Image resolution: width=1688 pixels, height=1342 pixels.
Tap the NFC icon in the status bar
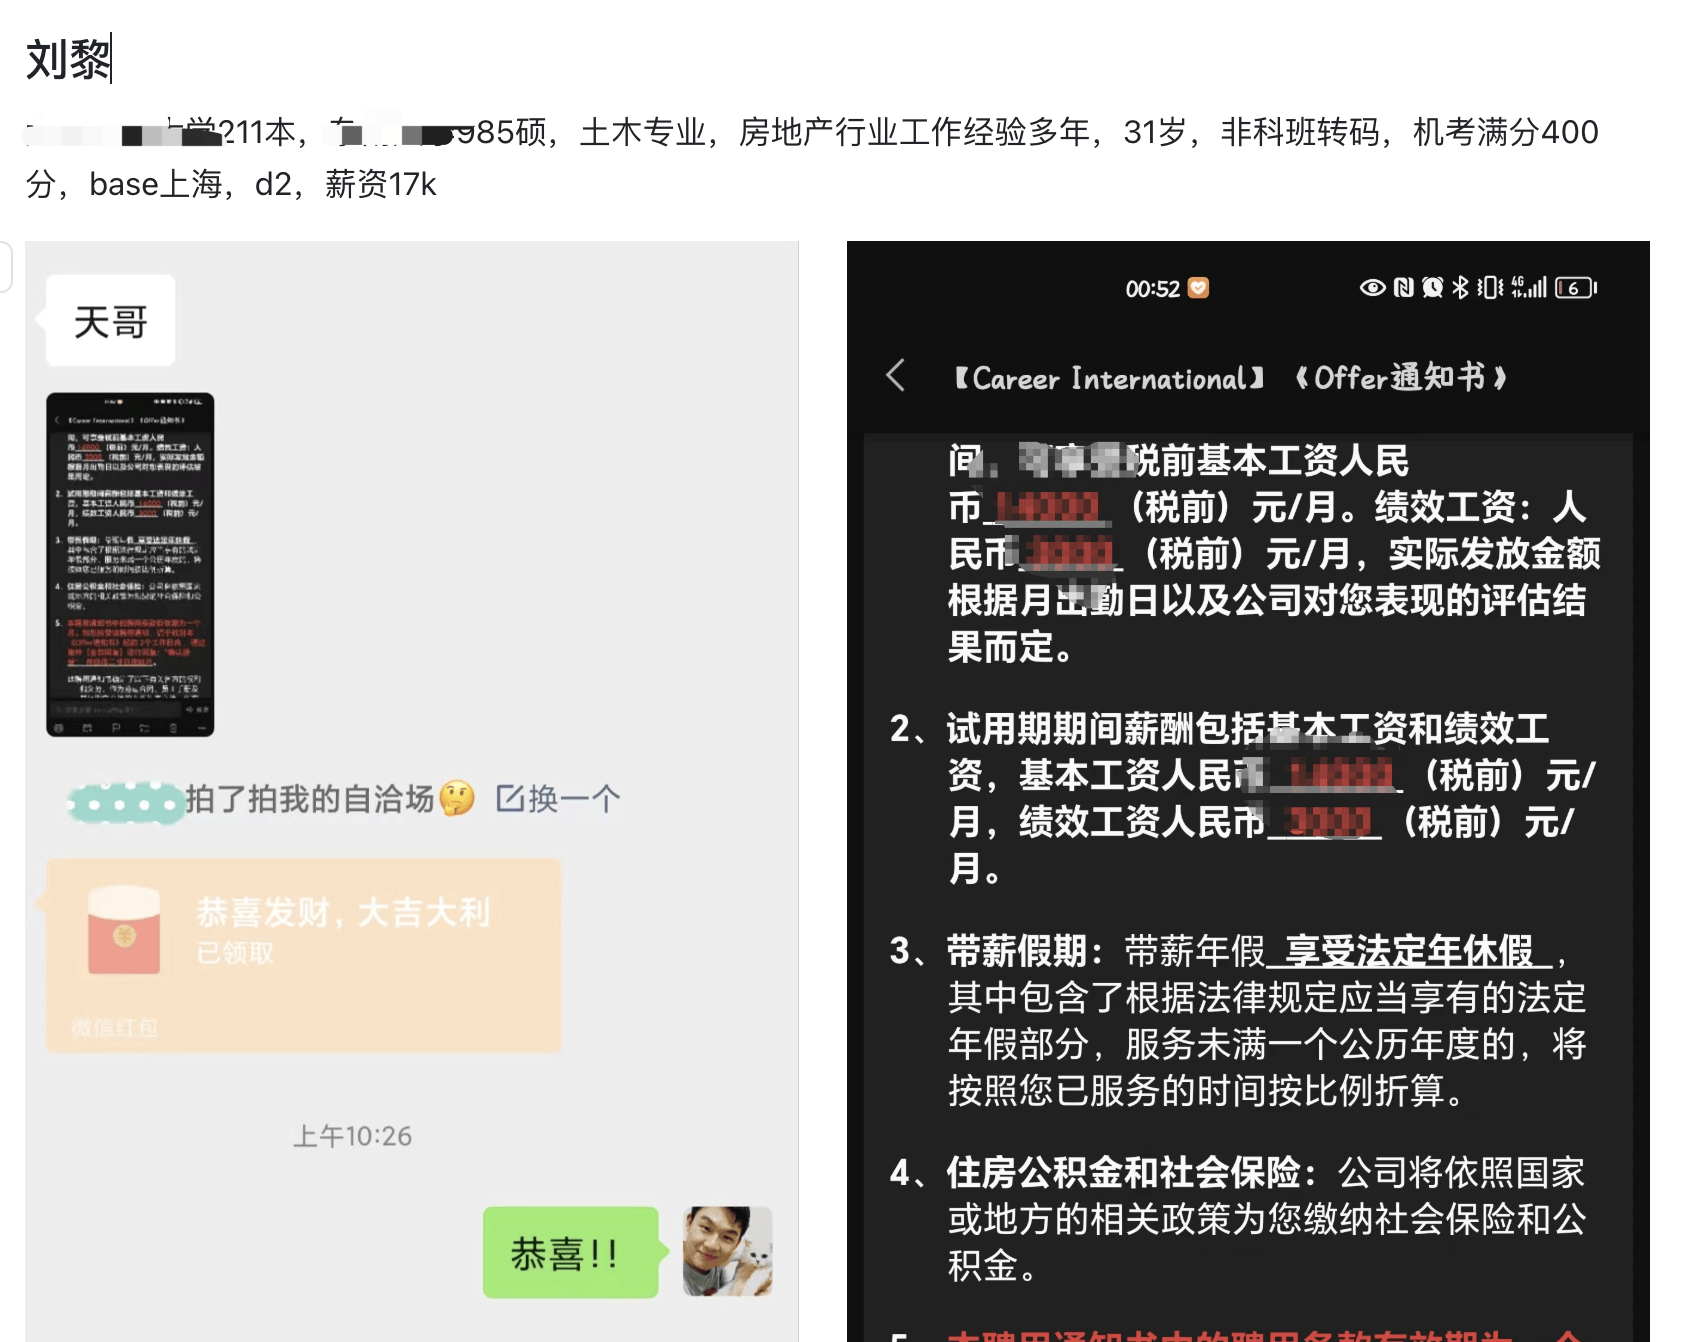(1403, 287)
